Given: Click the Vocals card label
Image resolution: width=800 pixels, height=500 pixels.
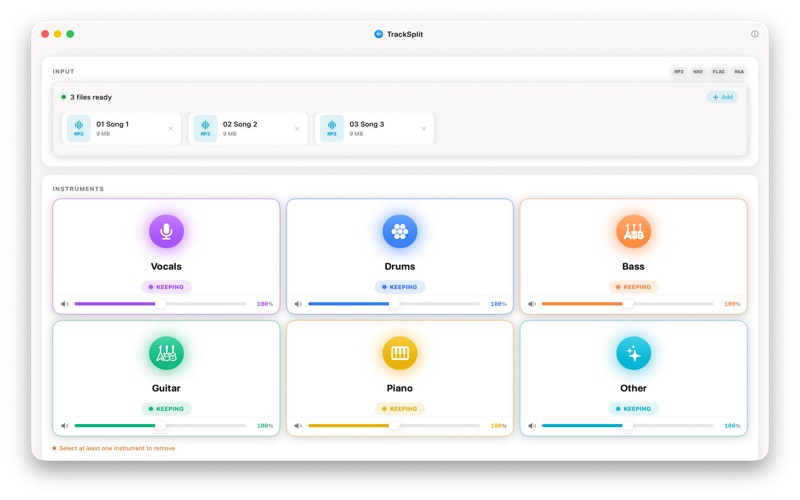Looking at the screenshot, I should coord(166,266).
